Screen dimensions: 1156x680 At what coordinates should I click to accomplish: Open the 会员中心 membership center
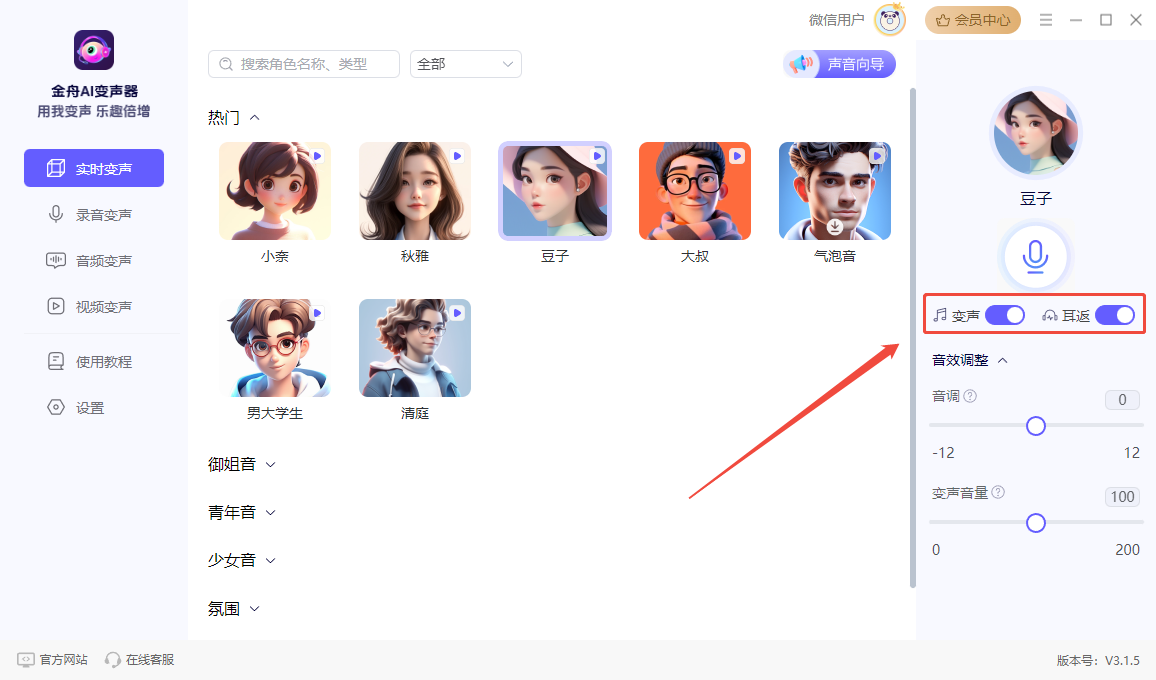click(973, 20)
